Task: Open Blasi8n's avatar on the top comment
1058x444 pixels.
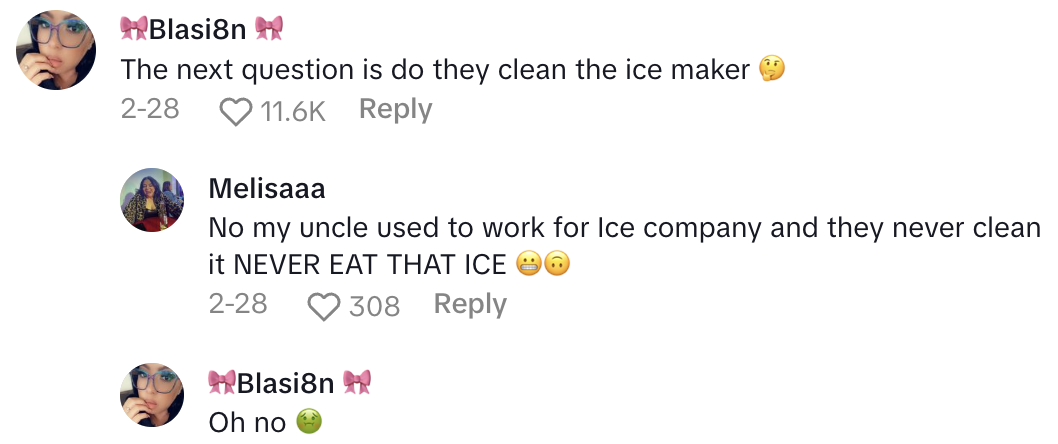Action: 57,50
